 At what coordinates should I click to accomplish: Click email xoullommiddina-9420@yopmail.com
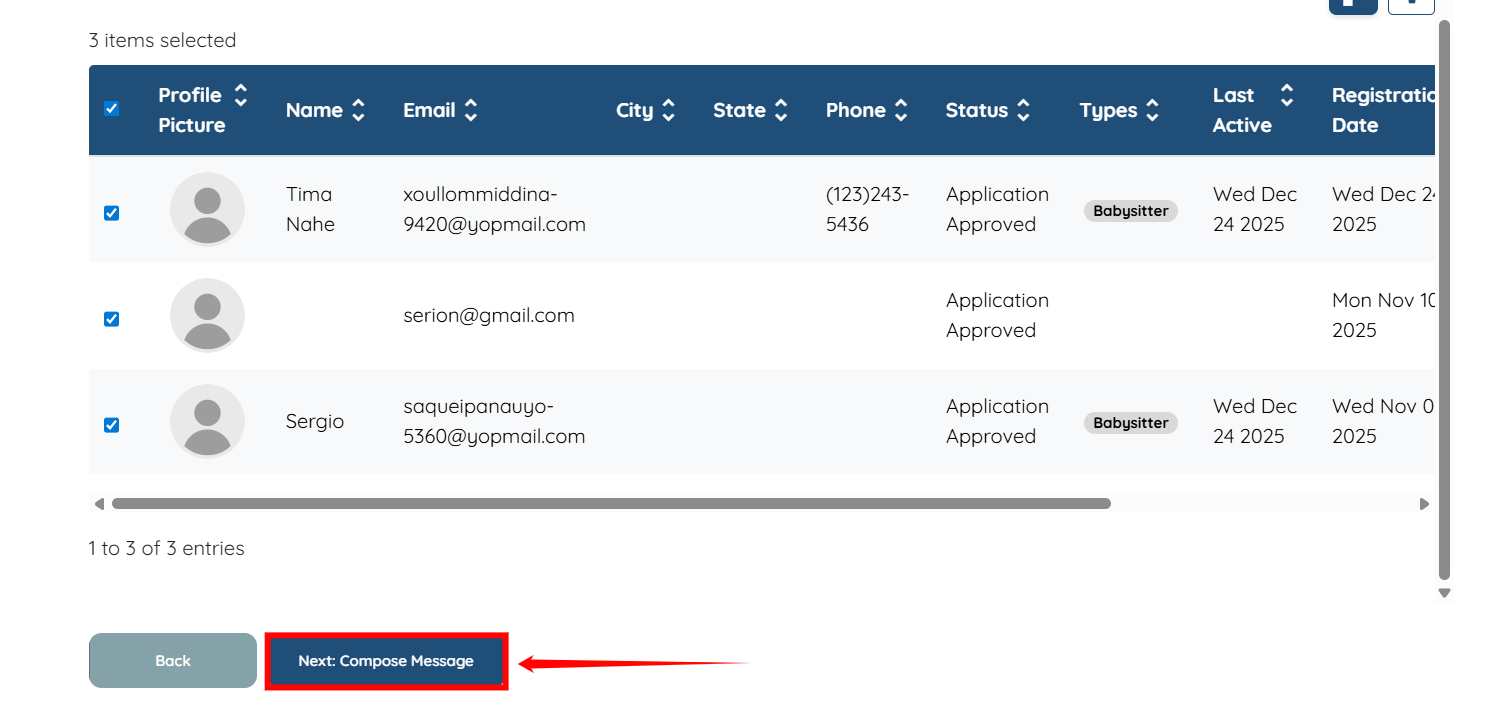click(x=494, y=209)
